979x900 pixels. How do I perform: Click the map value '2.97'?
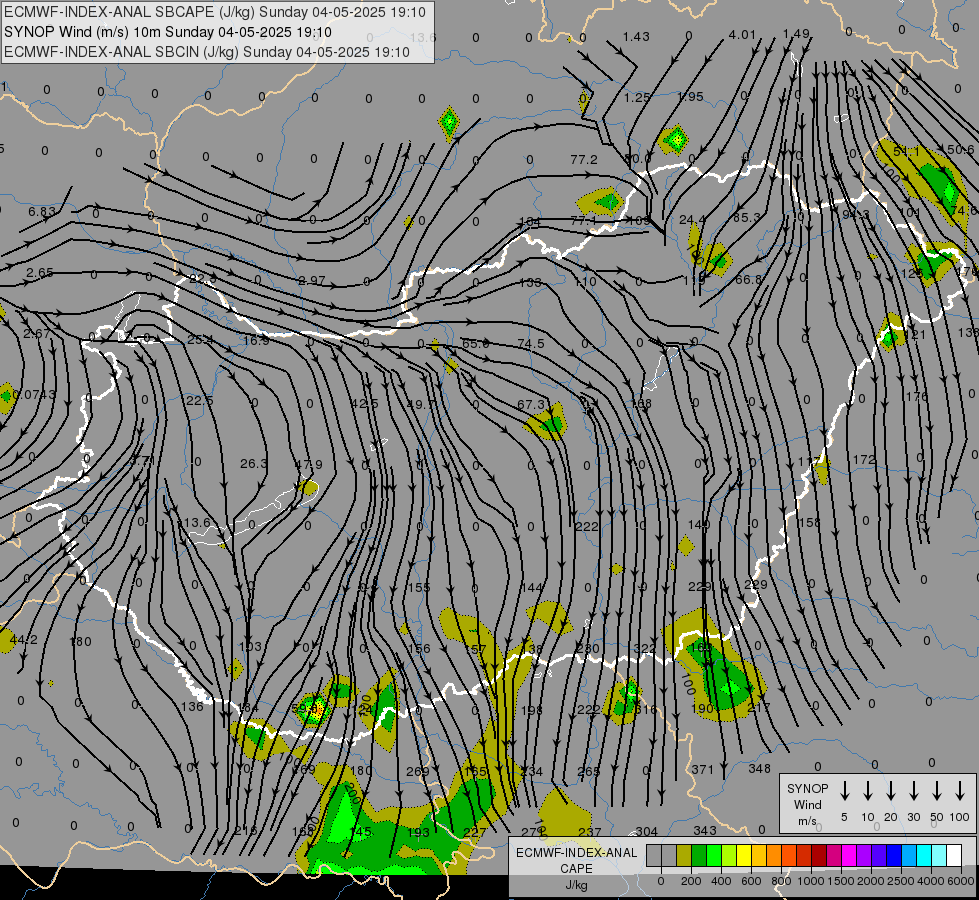click(x=312, y=281)
